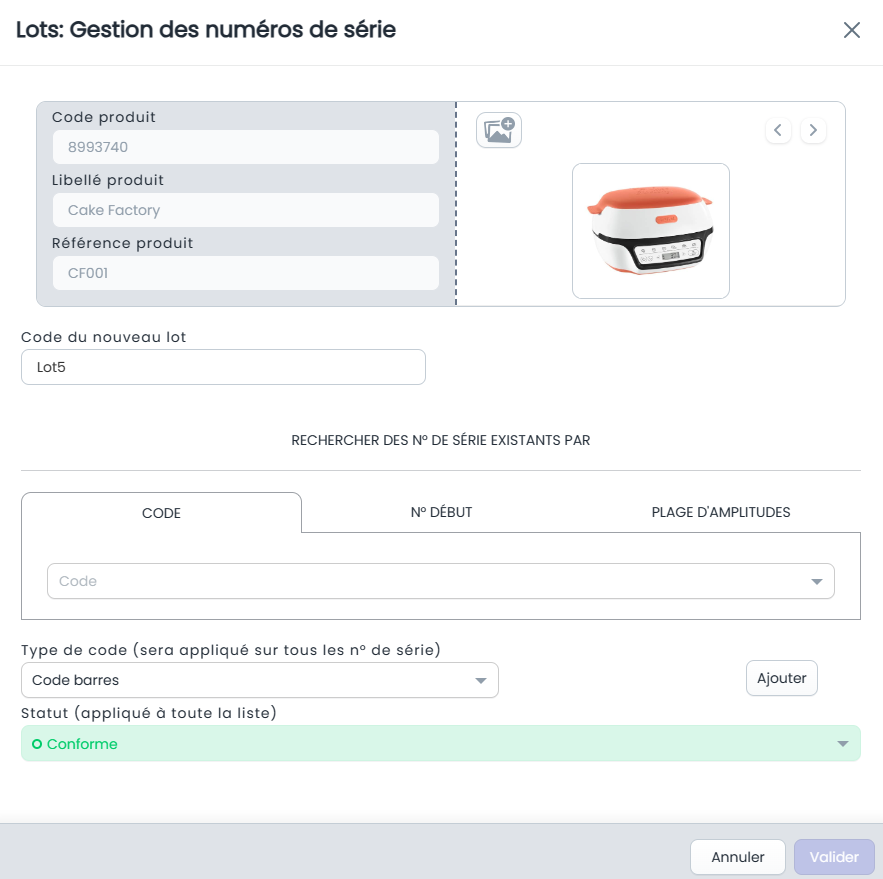
Task: Click the Valider button
Action: (x=834, y=856)
